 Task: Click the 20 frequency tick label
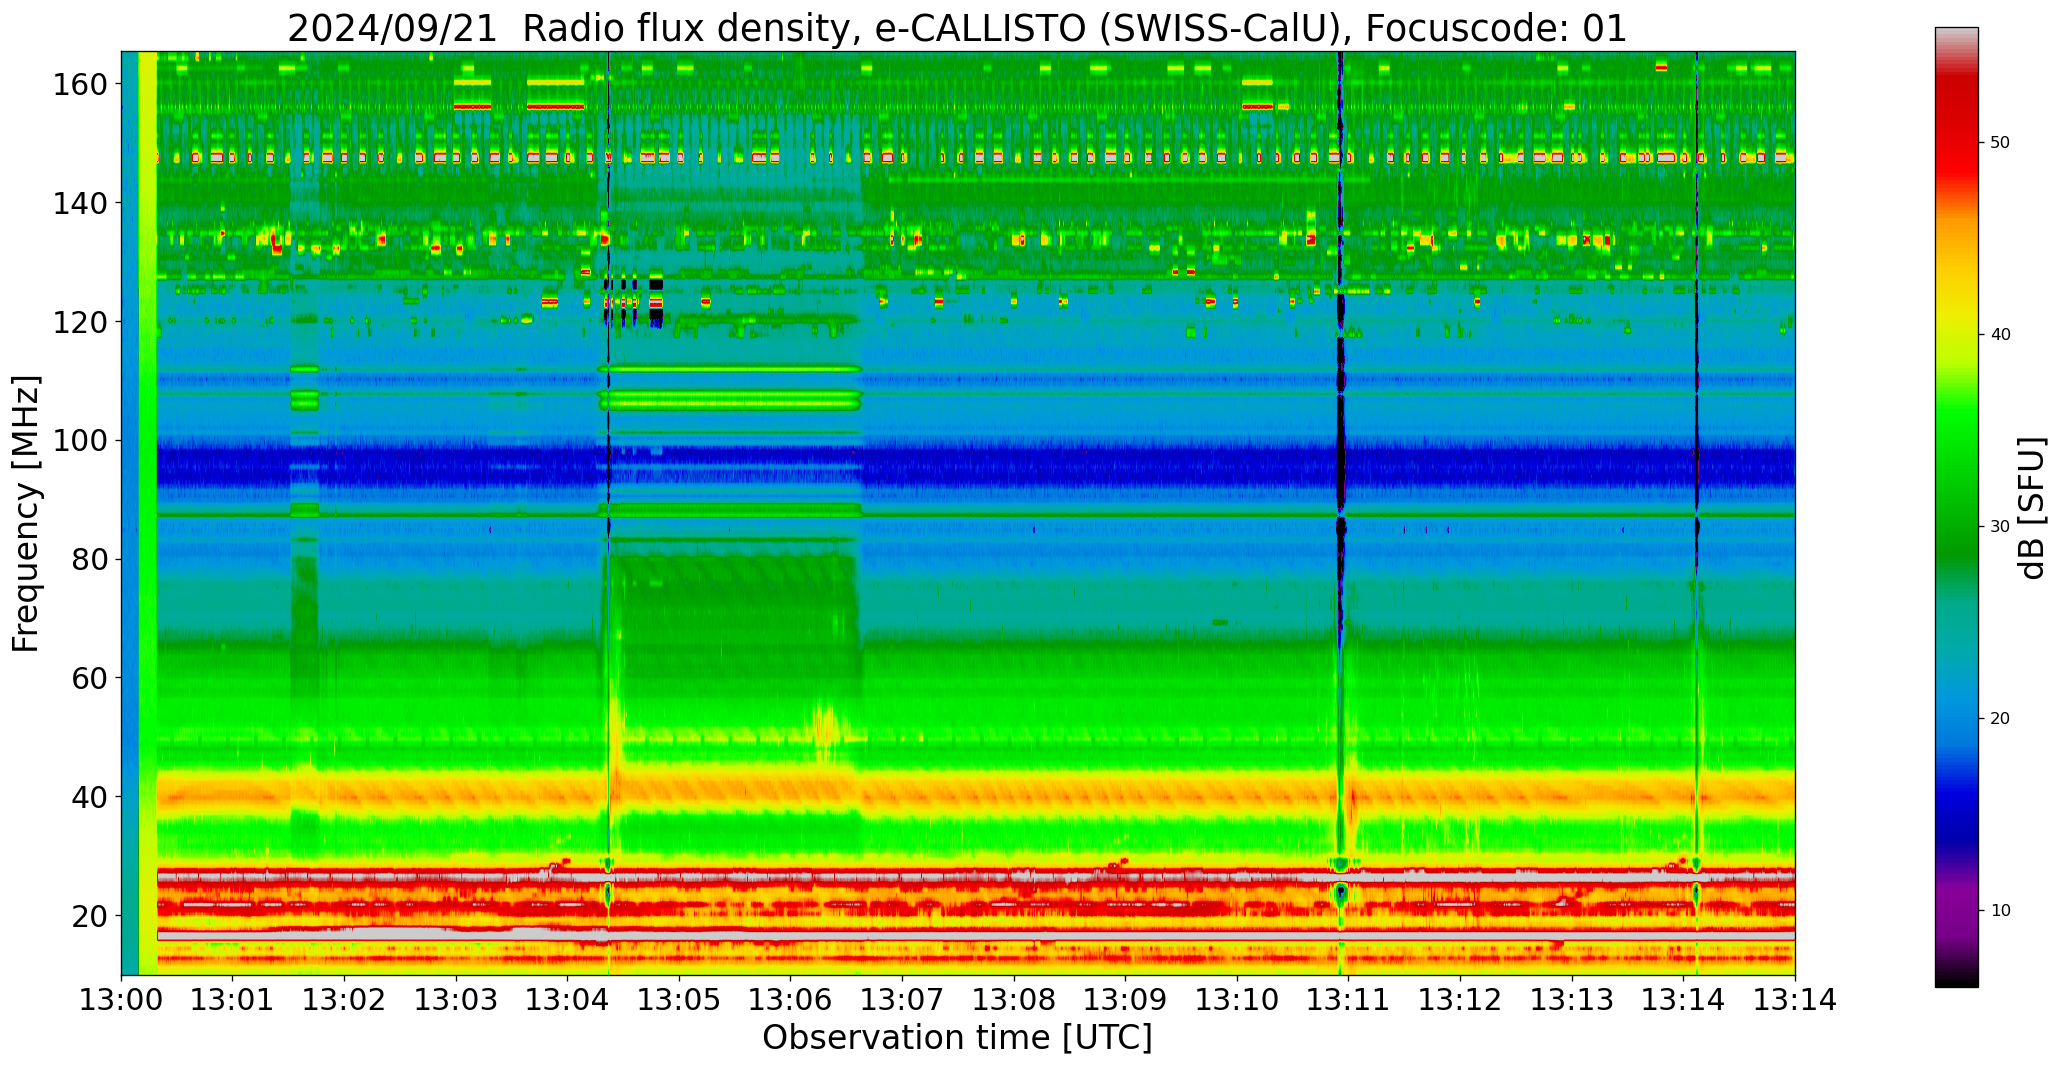(89, 915)
